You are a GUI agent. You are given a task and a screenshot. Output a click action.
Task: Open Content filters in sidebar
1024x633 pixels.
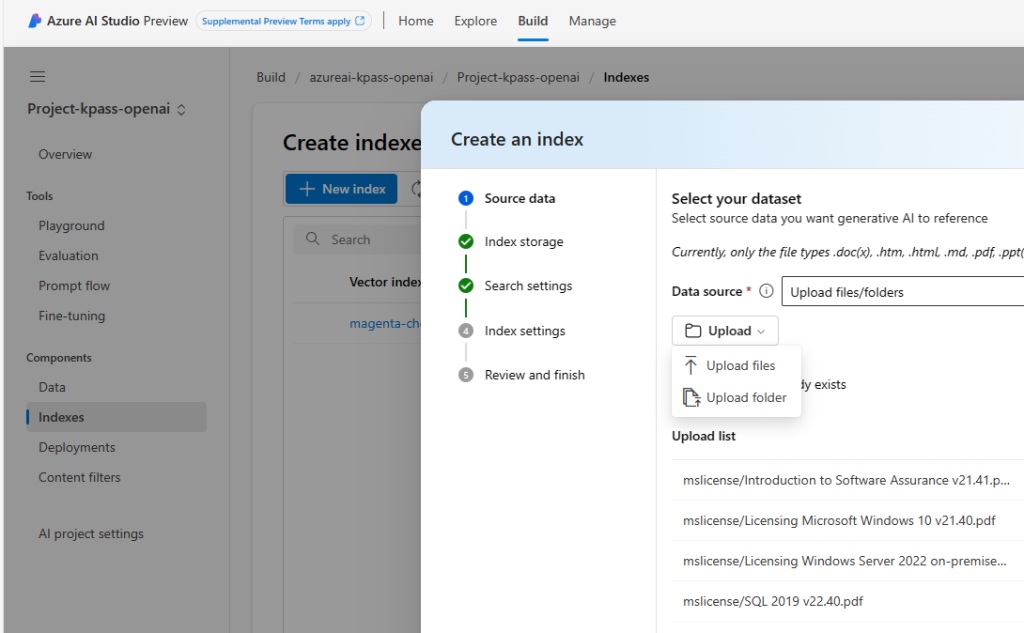[79, 477]
